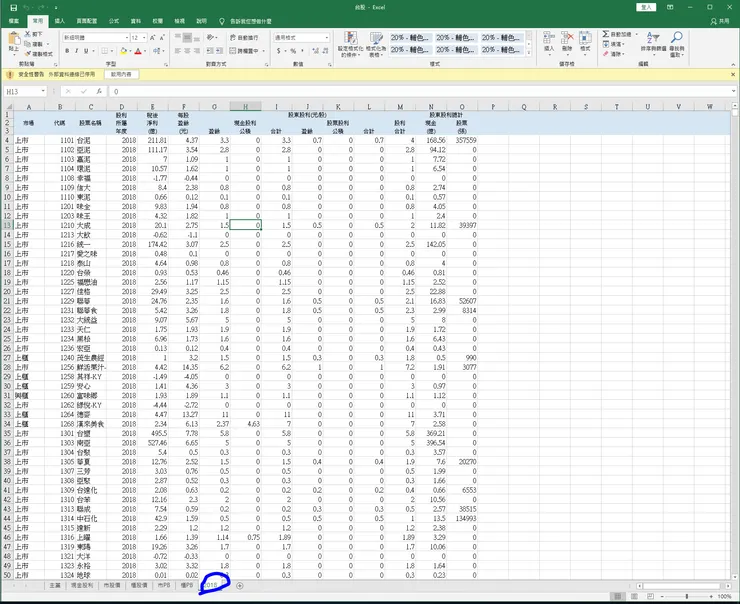Click 啟用內容 button in security warning

(x=121, y=74)
